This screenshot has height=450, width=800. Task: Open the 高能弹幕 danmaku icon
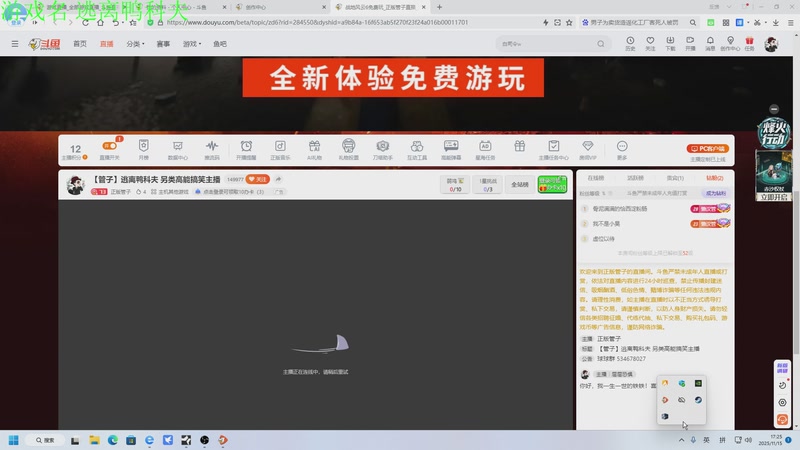tap(451, 150)
